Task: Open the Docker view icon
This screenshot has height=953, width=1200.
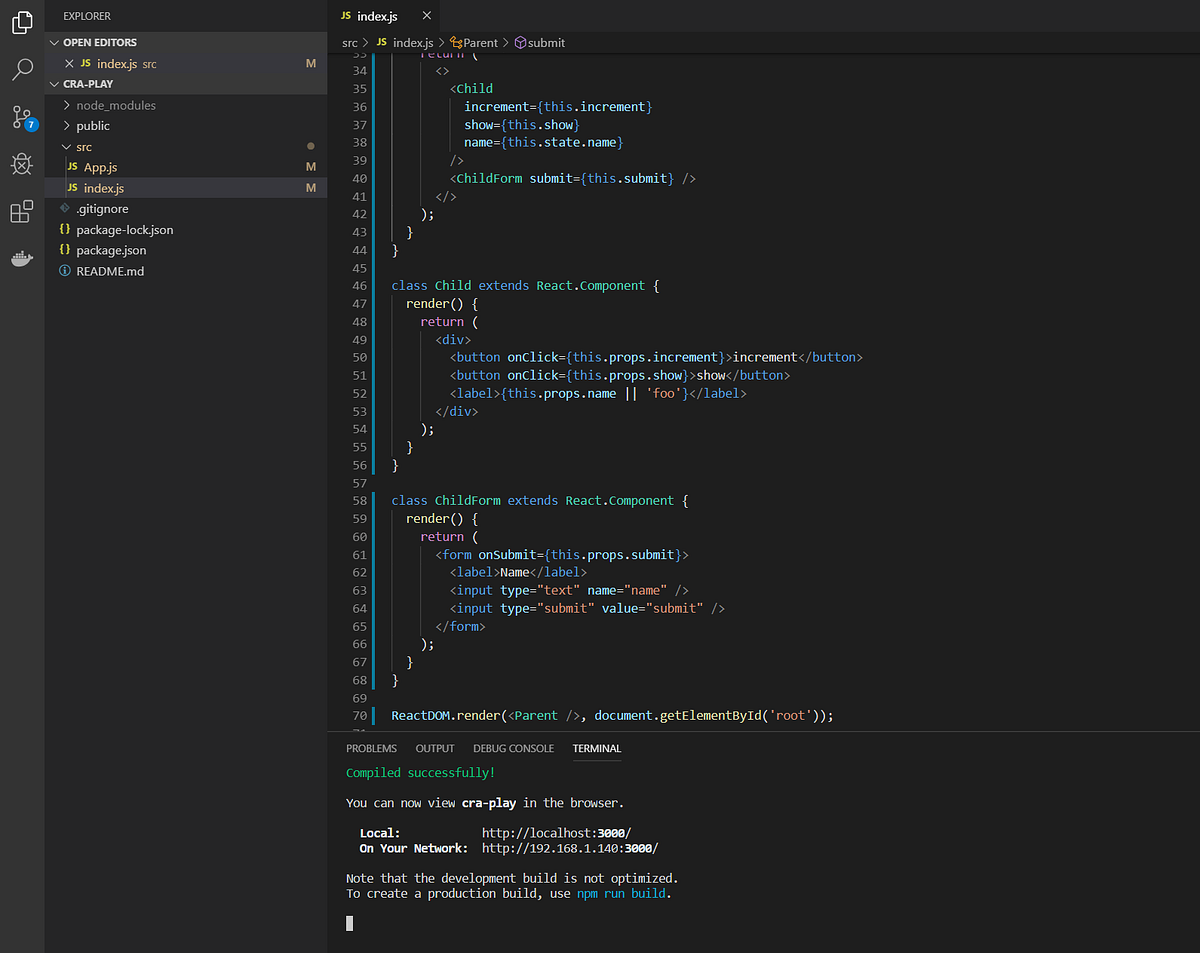Action: [x=22, y=259]
